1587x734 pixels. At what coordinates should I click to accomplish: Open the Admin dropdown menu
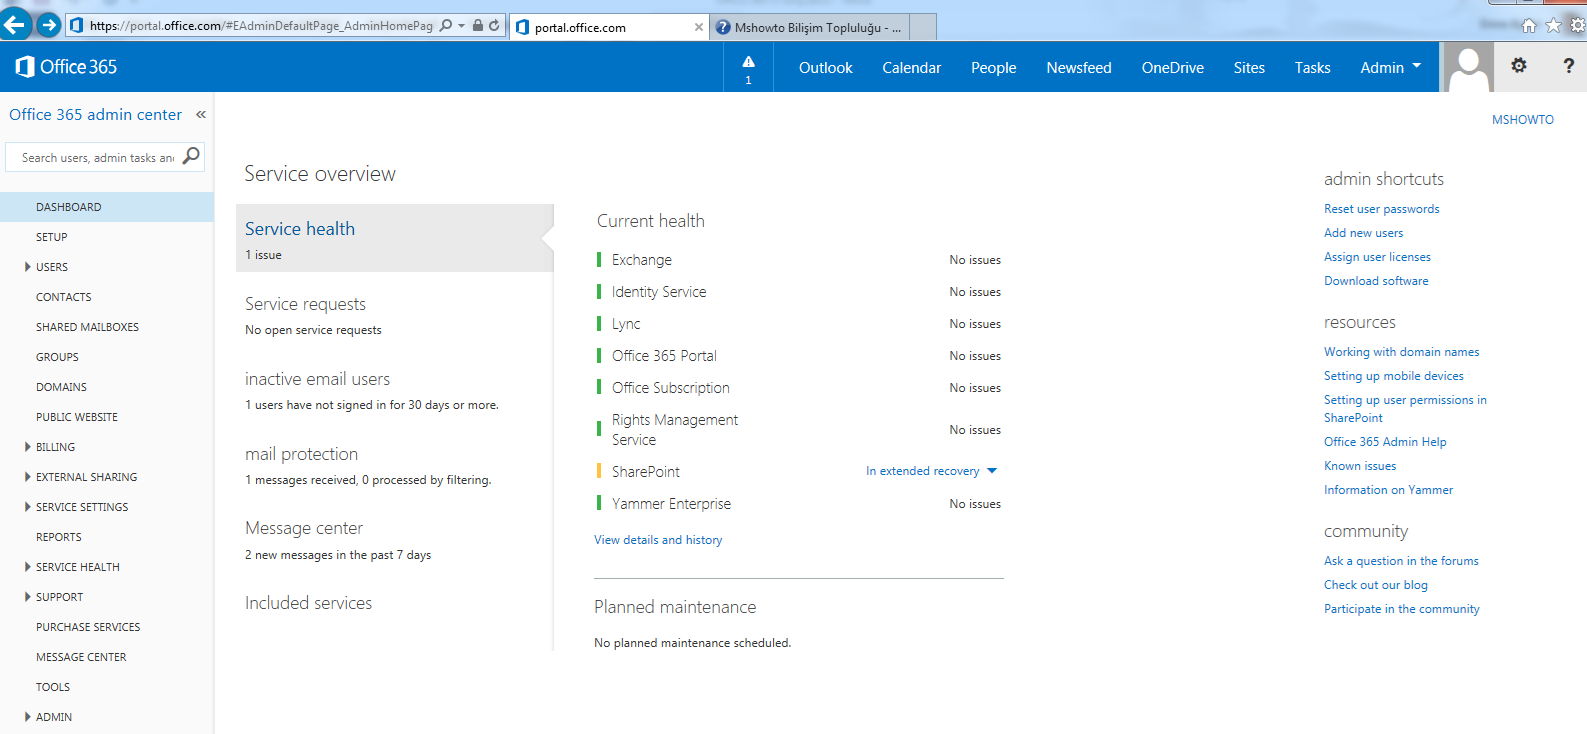[x=1390, y=67]
